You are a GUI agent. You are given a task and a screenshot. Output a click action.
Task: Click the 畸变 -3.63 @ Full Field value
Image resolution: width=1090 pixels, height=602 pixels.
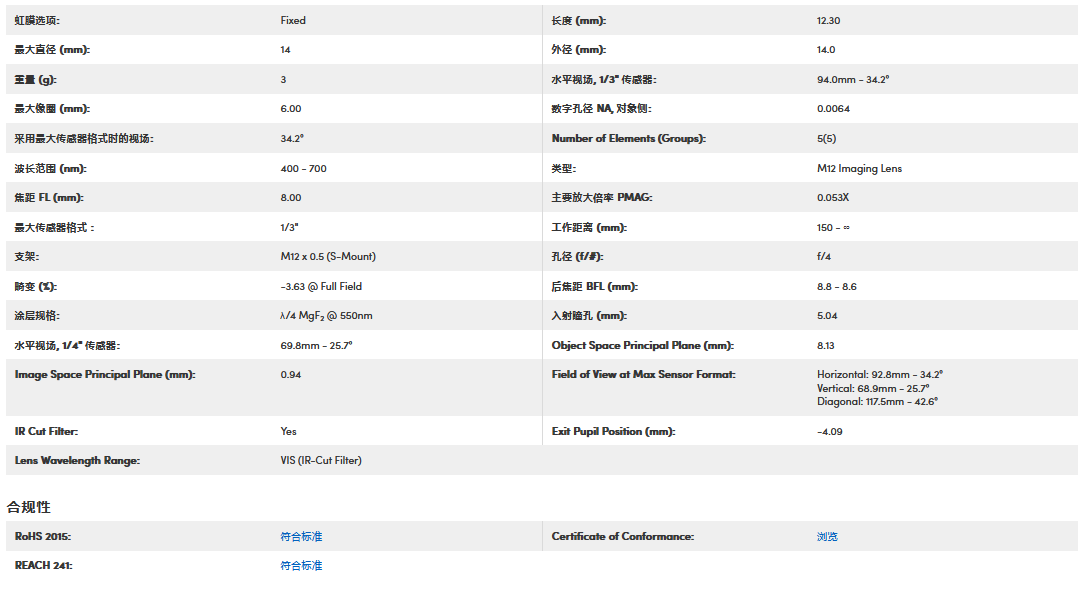click(321, 287)
